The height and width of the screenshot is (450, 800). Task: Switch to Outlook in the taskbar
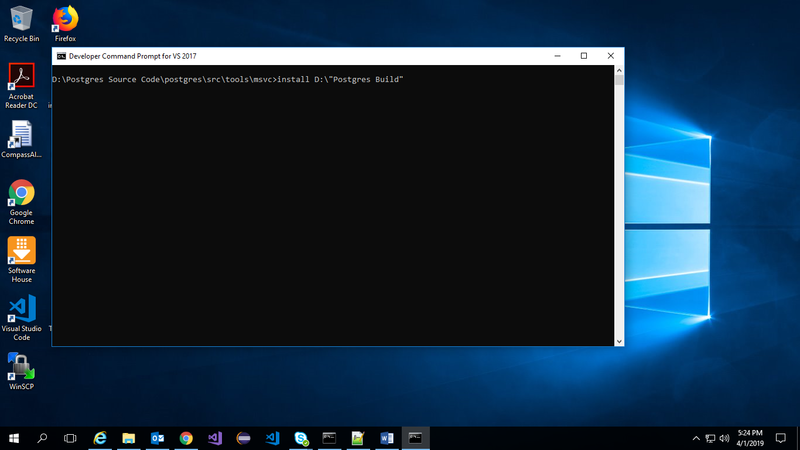click(x=157, y=438)
